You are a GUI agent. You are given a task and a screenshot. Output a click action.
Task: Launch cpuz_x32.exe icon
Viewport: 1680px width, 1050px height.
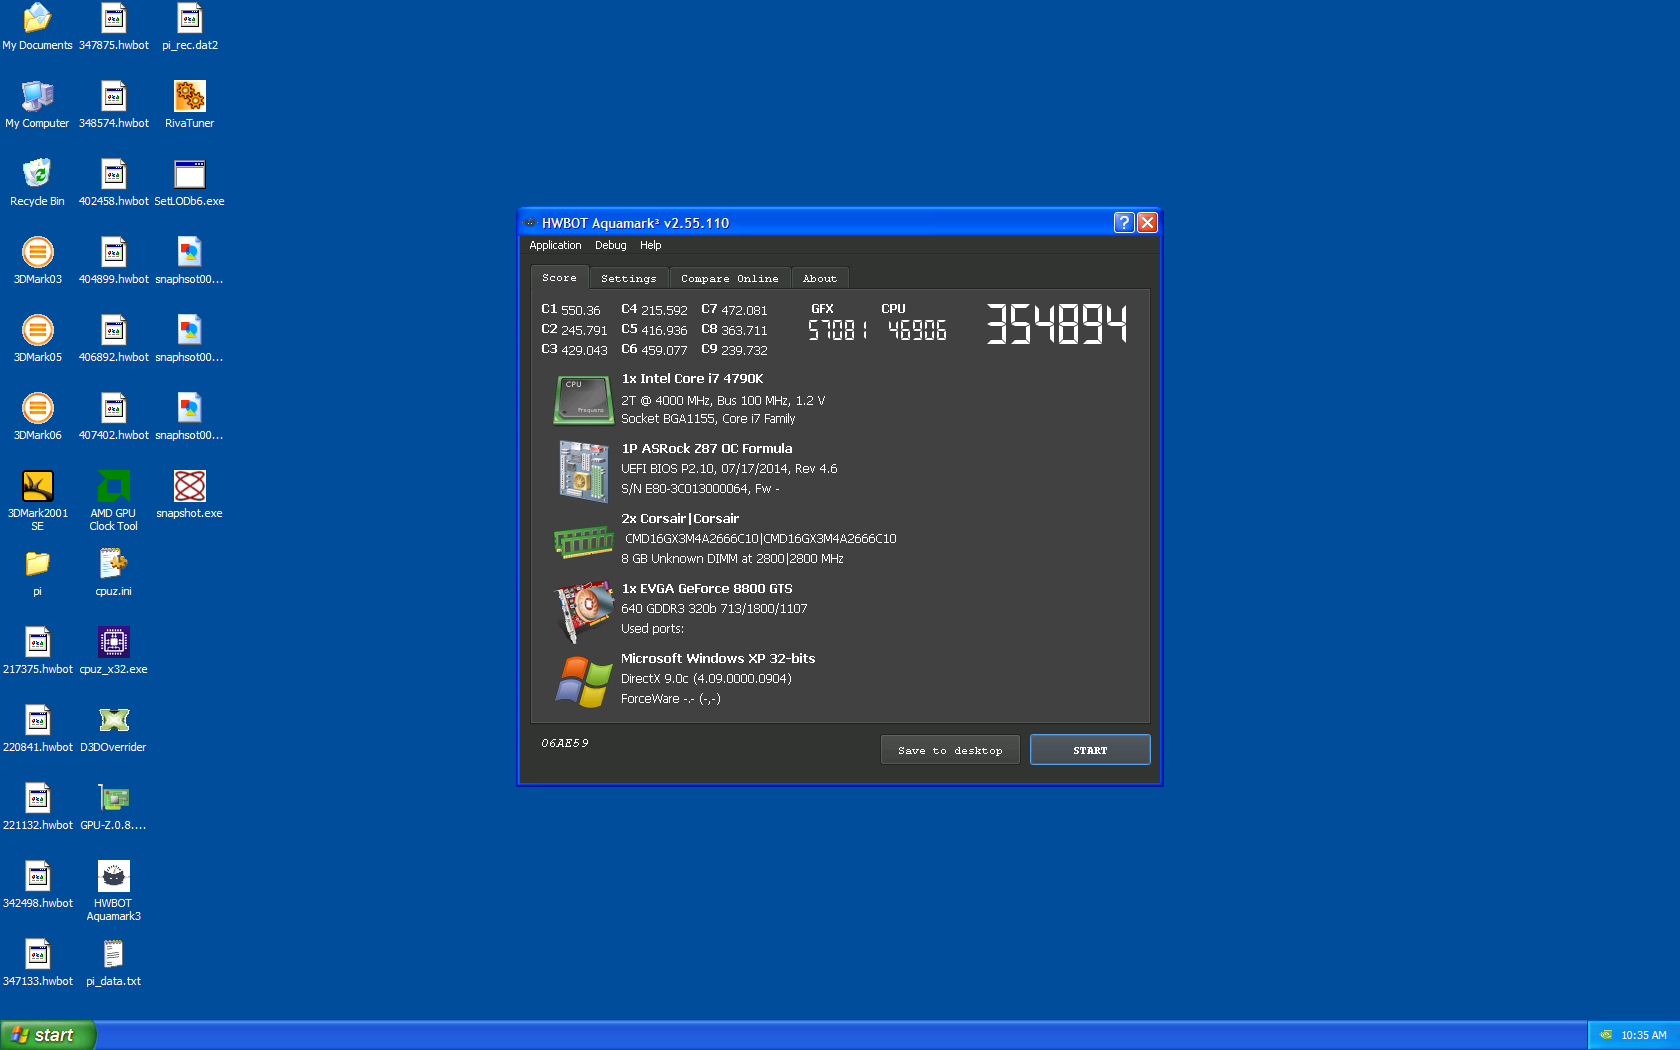coord(113,650)
